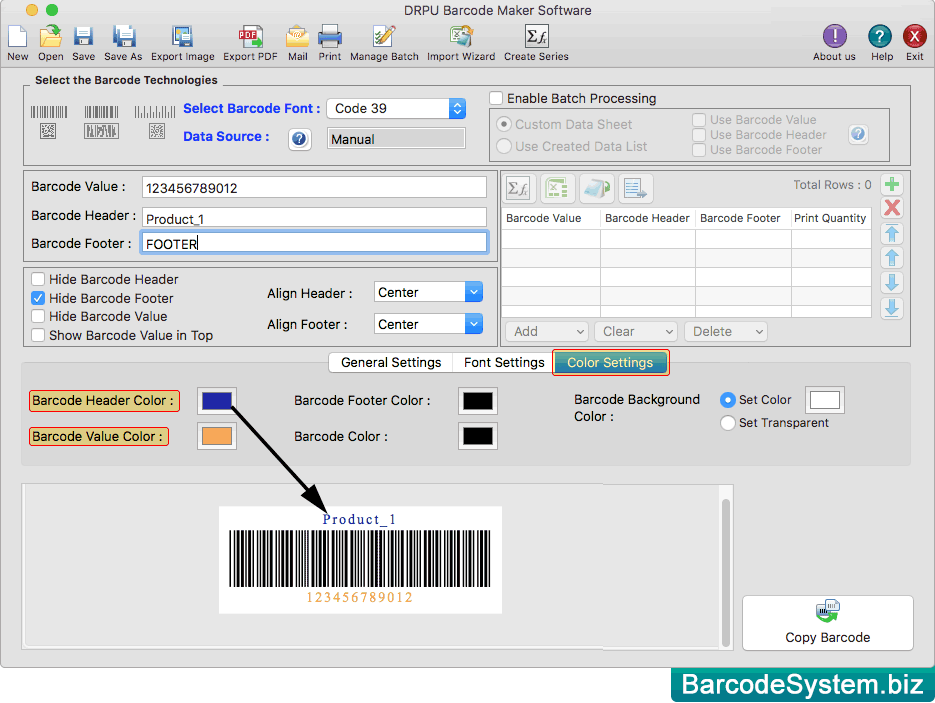Open Select Barcode Font dropdown
This screenshot has width=935, height=703.
[x=397, y=109]
